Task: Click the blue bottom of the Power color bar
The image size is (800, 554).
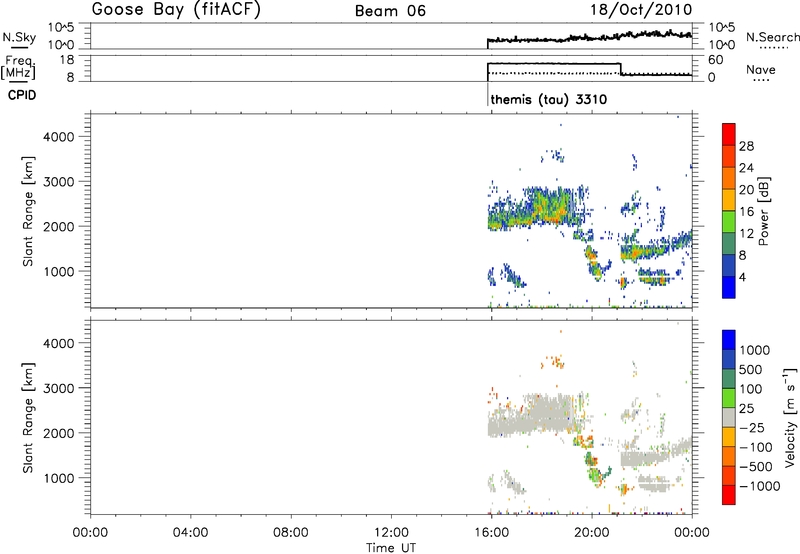Action: click(x=729, y=287)
